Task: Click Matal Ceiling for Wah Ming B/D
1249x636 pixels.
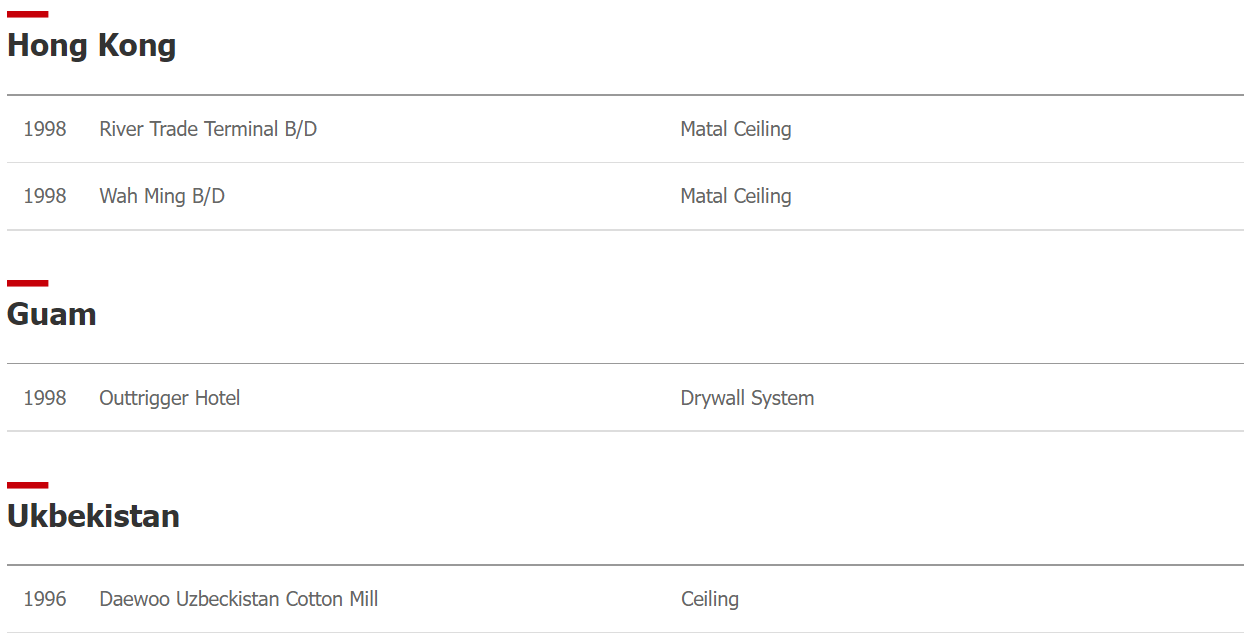Action: pos(736,196)
